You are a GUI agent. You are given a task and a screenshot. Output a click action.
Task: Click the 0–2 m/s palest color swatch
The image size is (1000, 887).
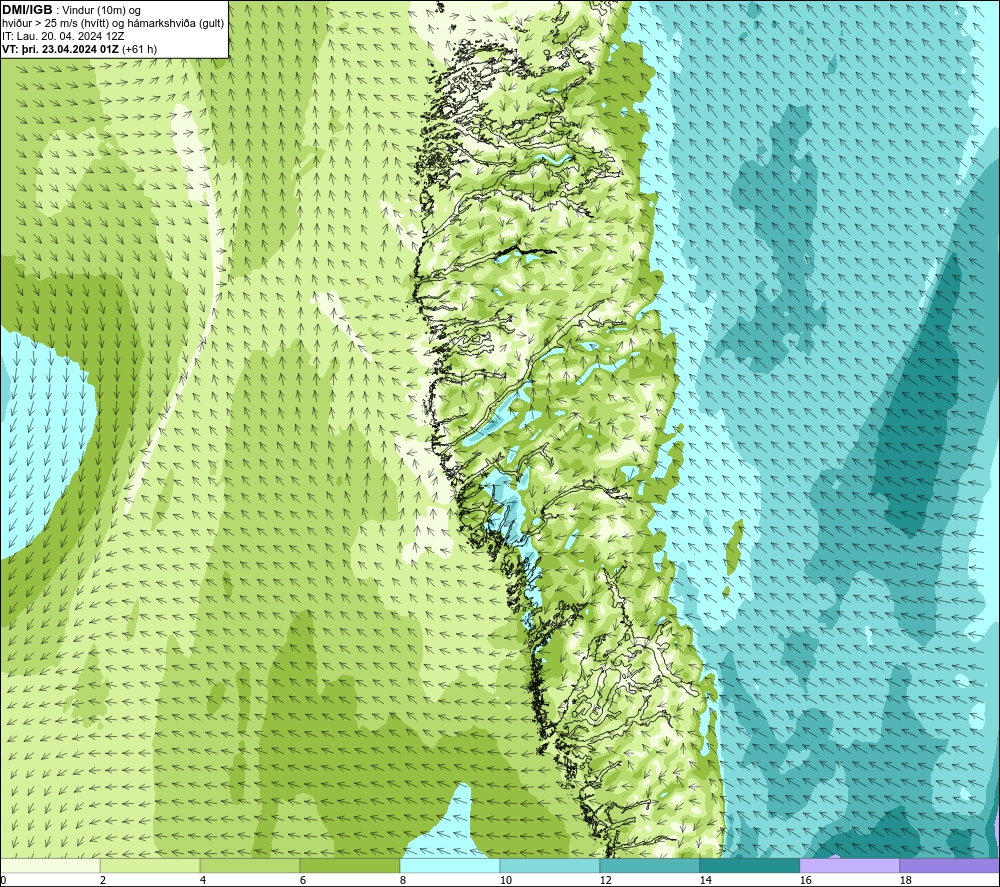[50, 866]
